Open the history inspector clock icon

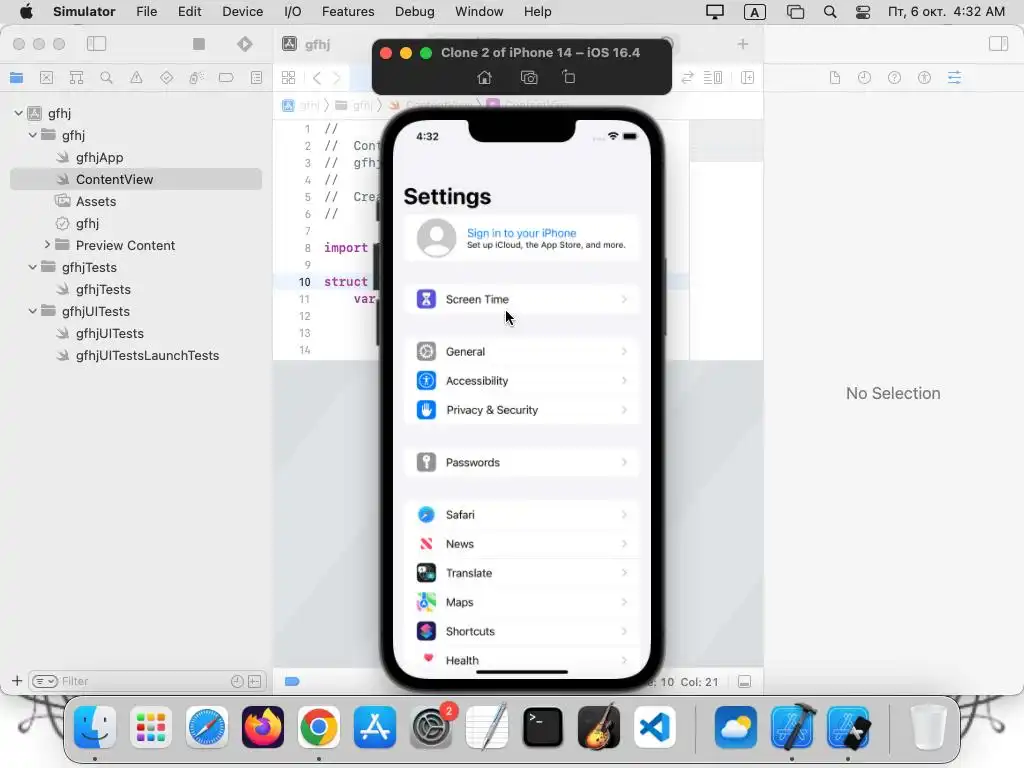(864, 78)
